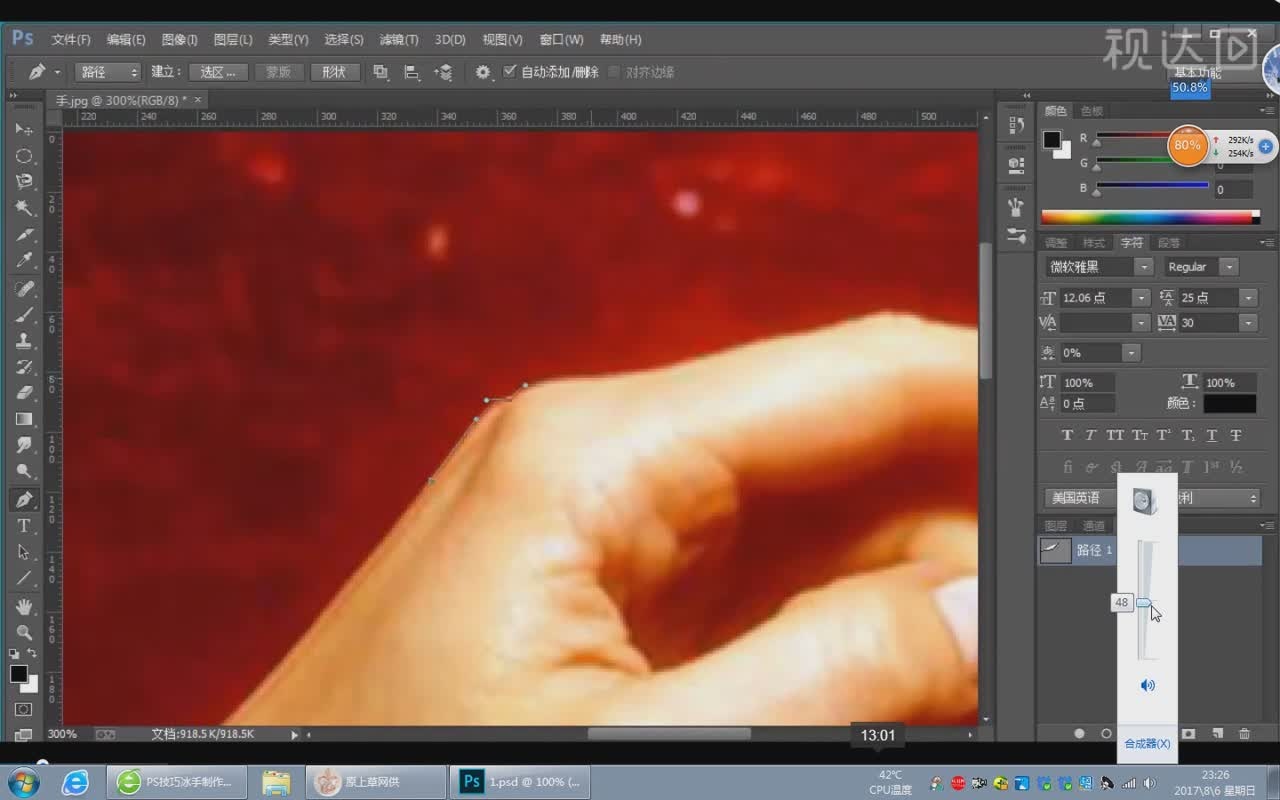Open path alignment icon in options bar
1280x800 pixels.
(411, 72)
